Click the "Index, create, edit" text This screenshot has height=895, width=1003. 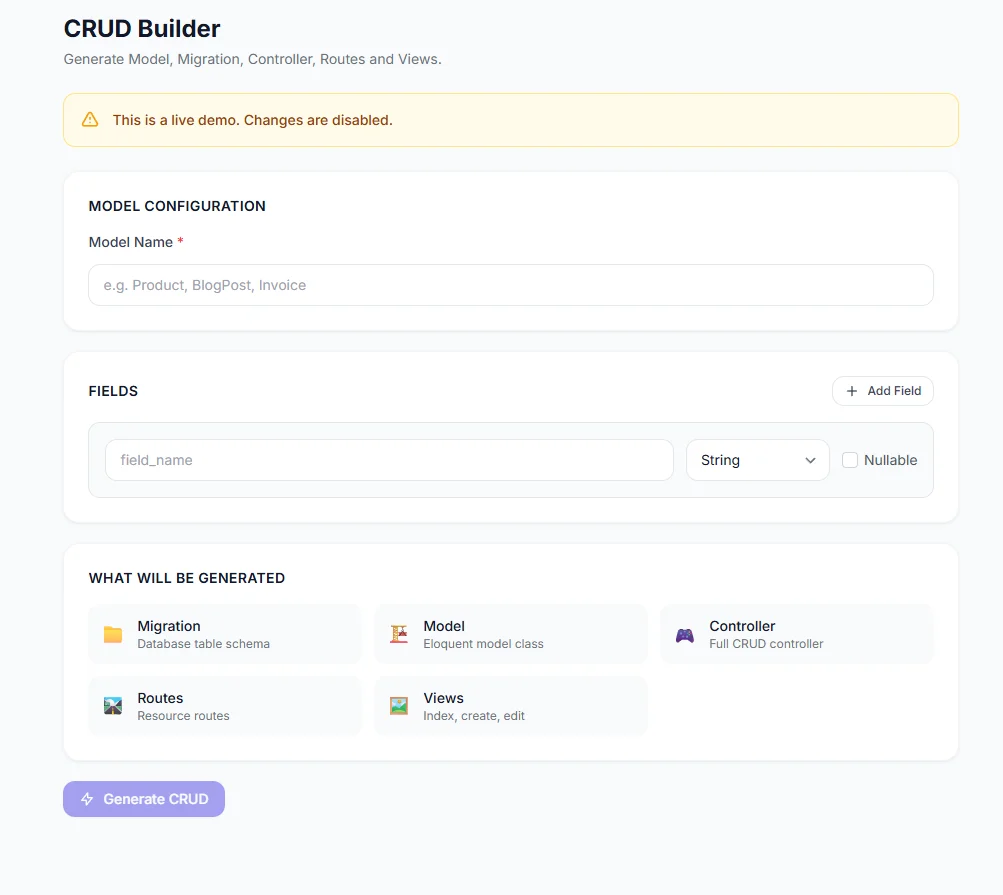pos(474,716)
